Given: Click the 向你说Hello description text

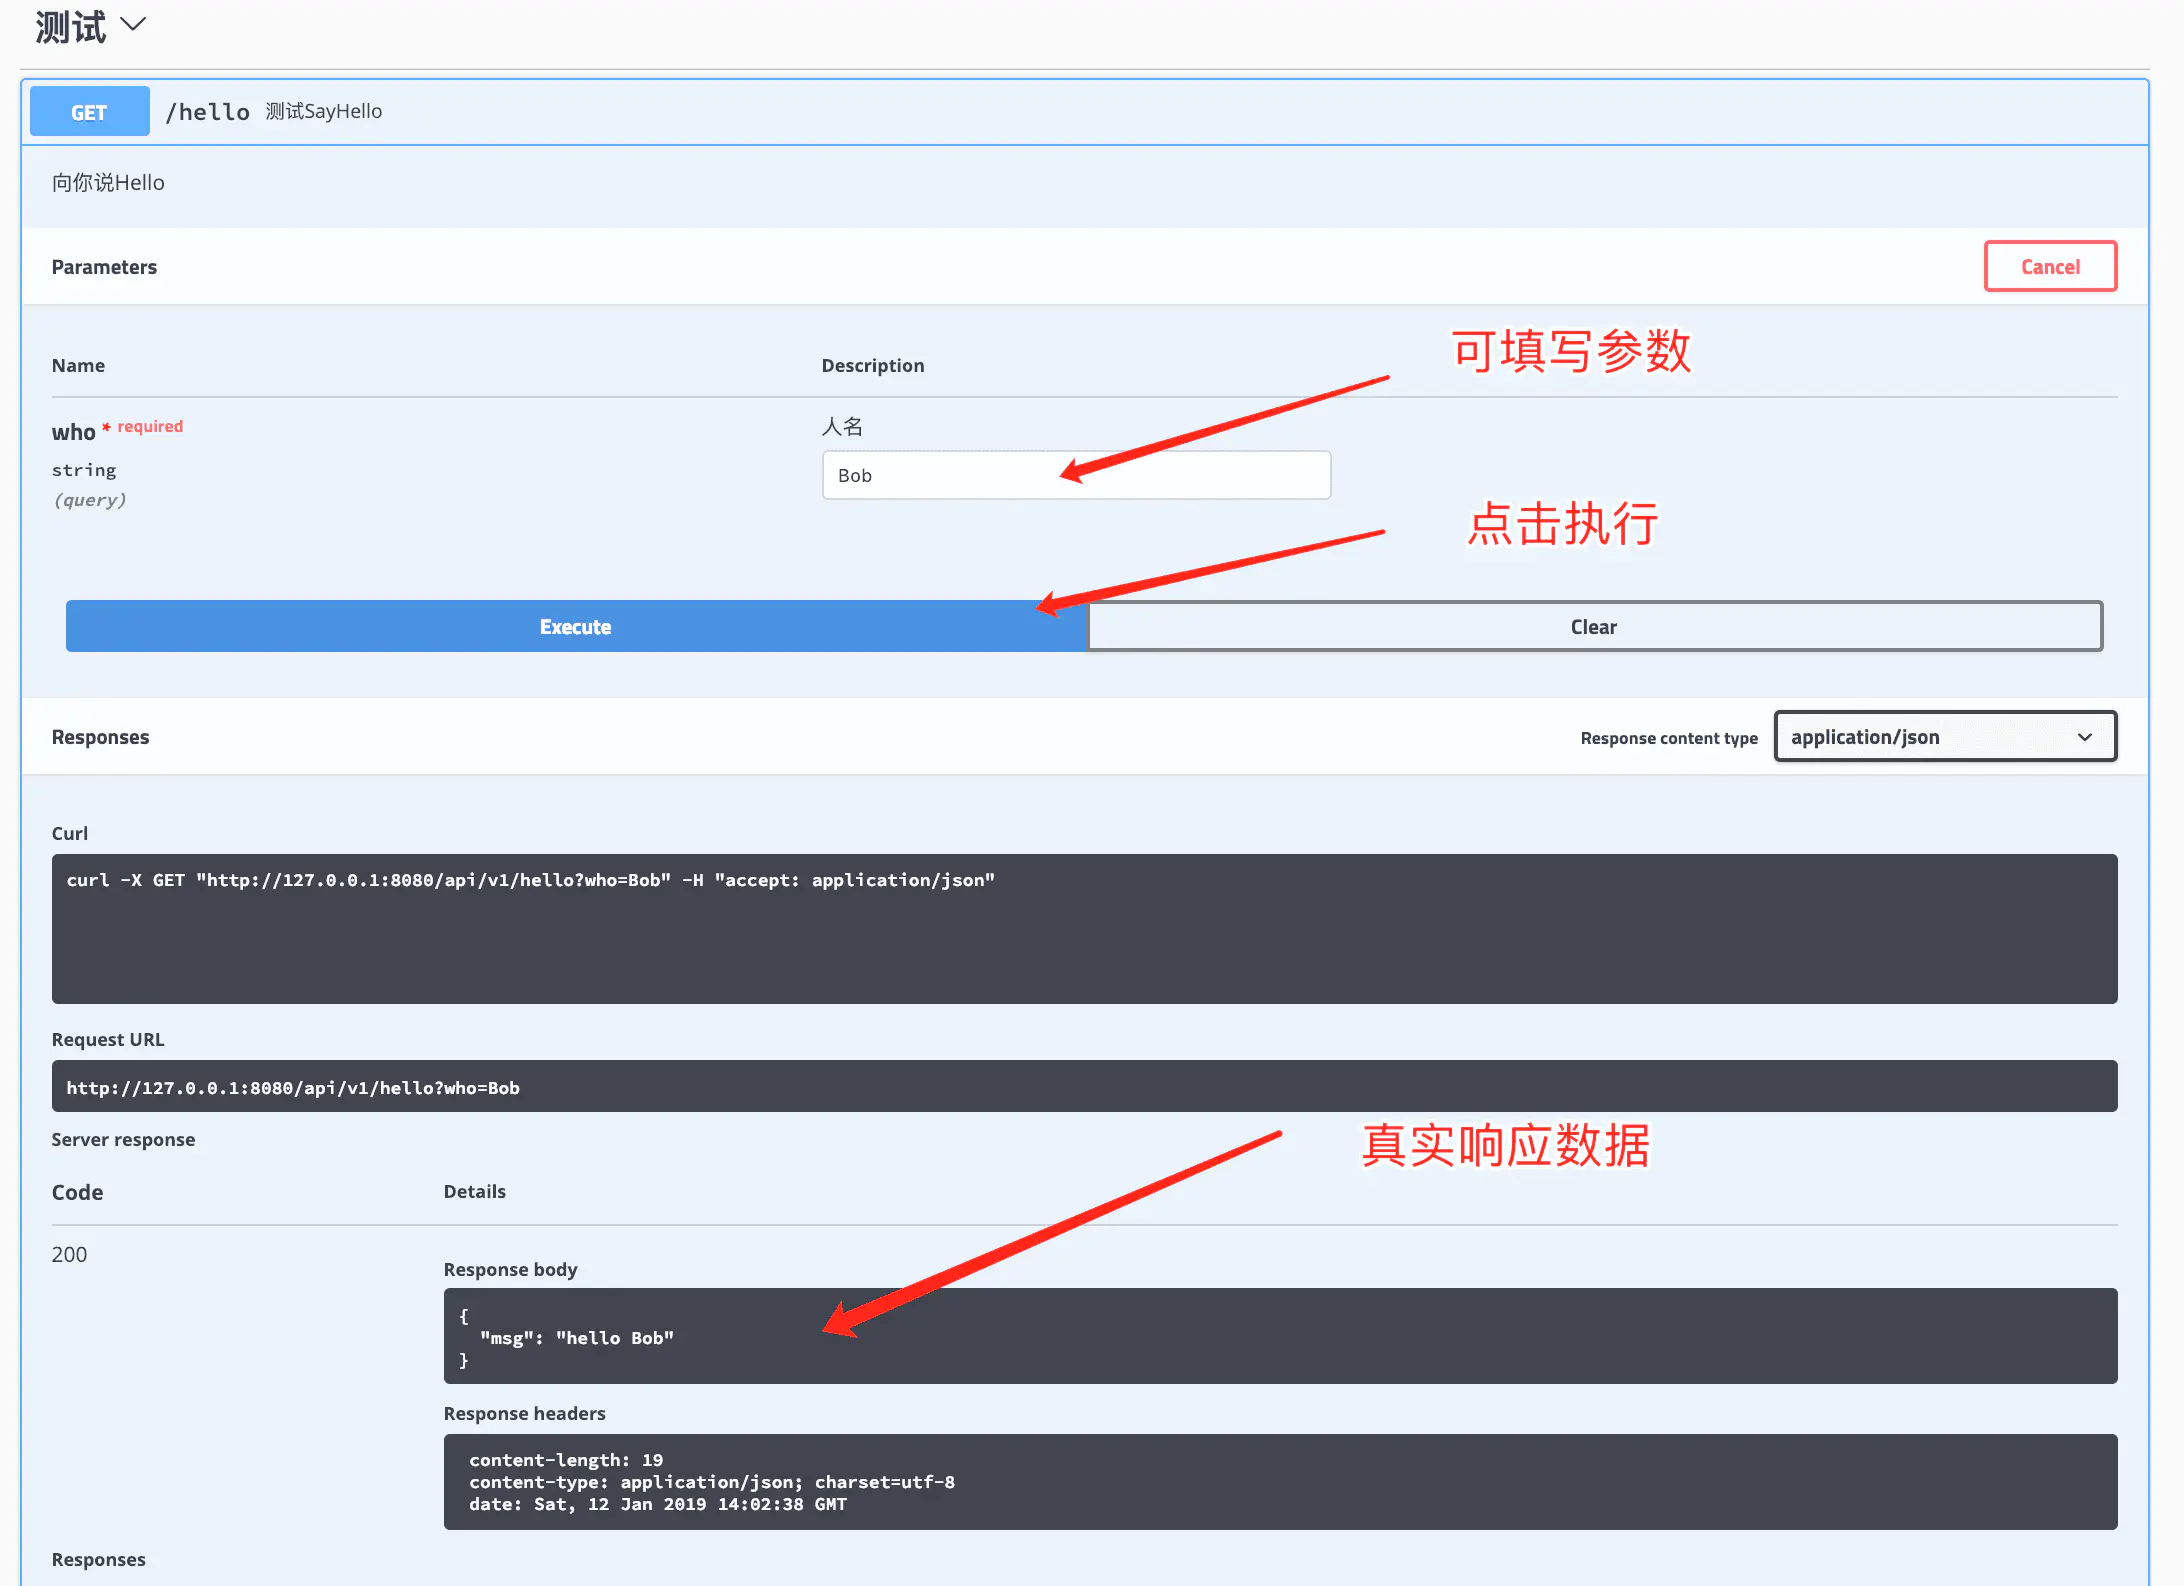Looking at the screenshot, I should 108,183.
